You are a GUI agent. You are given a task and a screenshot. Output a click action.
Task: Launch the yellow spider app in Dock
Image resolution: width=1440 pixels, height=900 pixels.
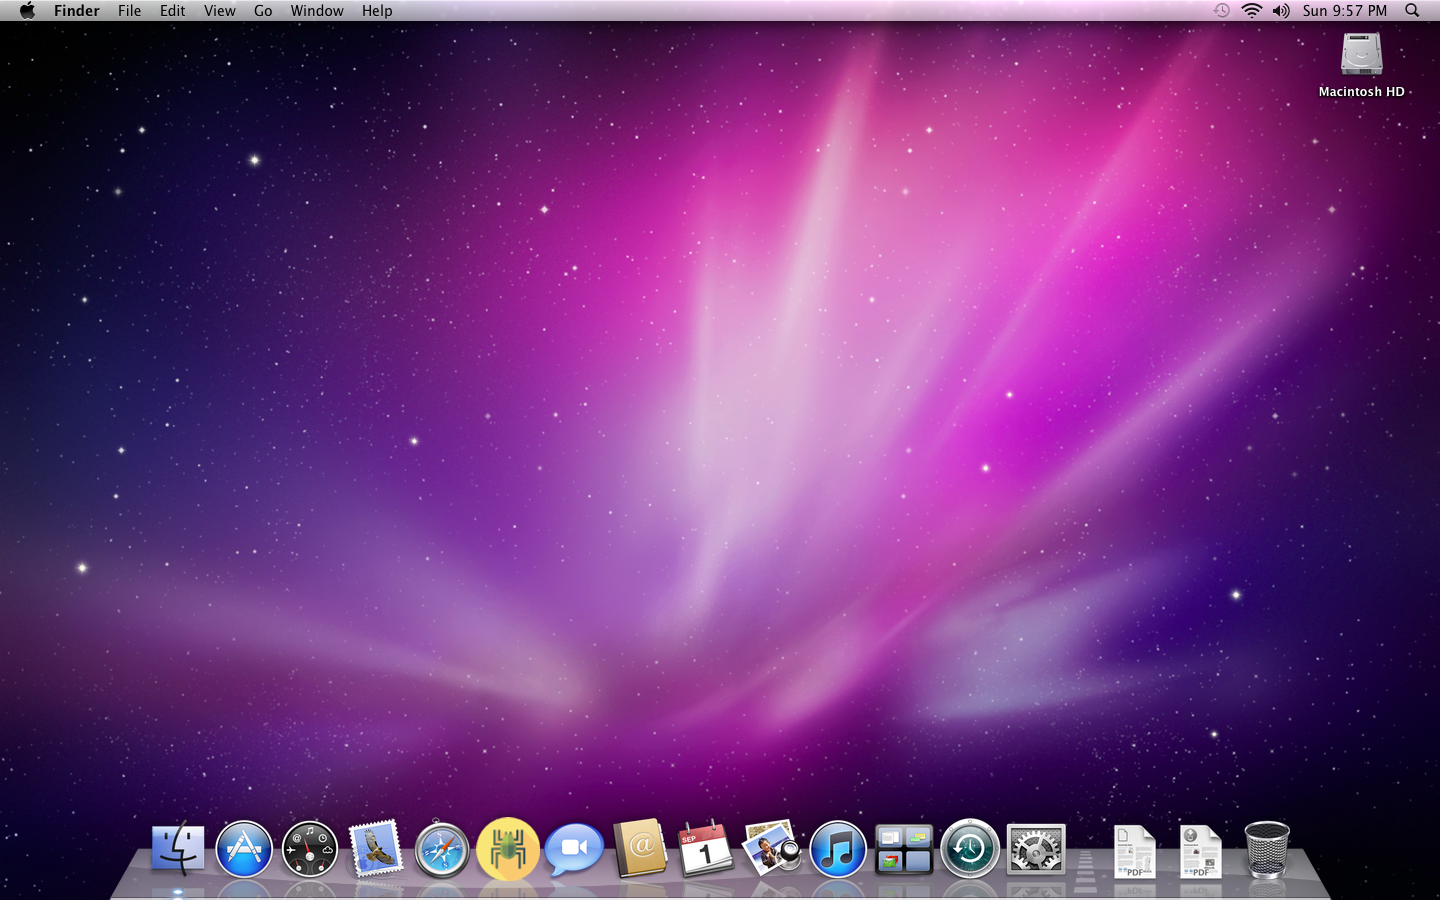pos(508,849)
